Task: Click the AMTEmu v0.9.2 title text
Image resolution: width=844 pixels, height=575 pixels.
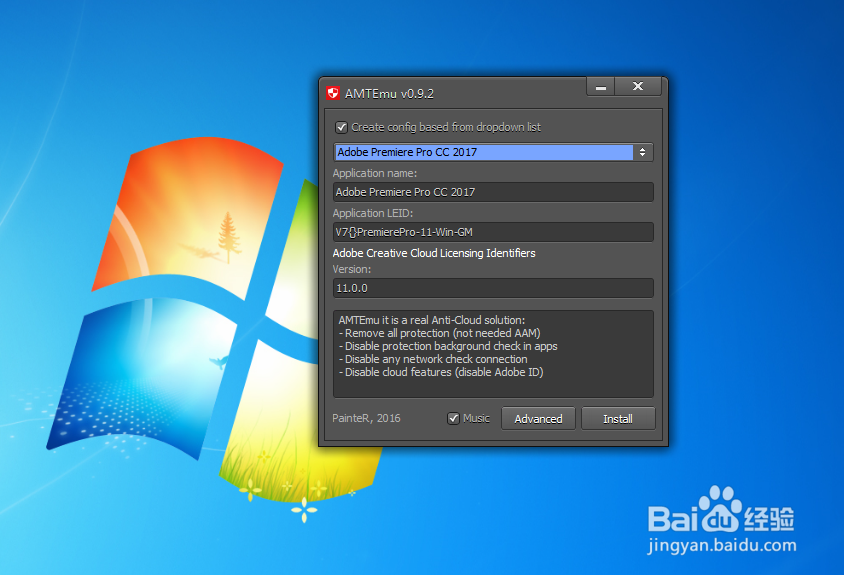Action: tap(389, 94)
